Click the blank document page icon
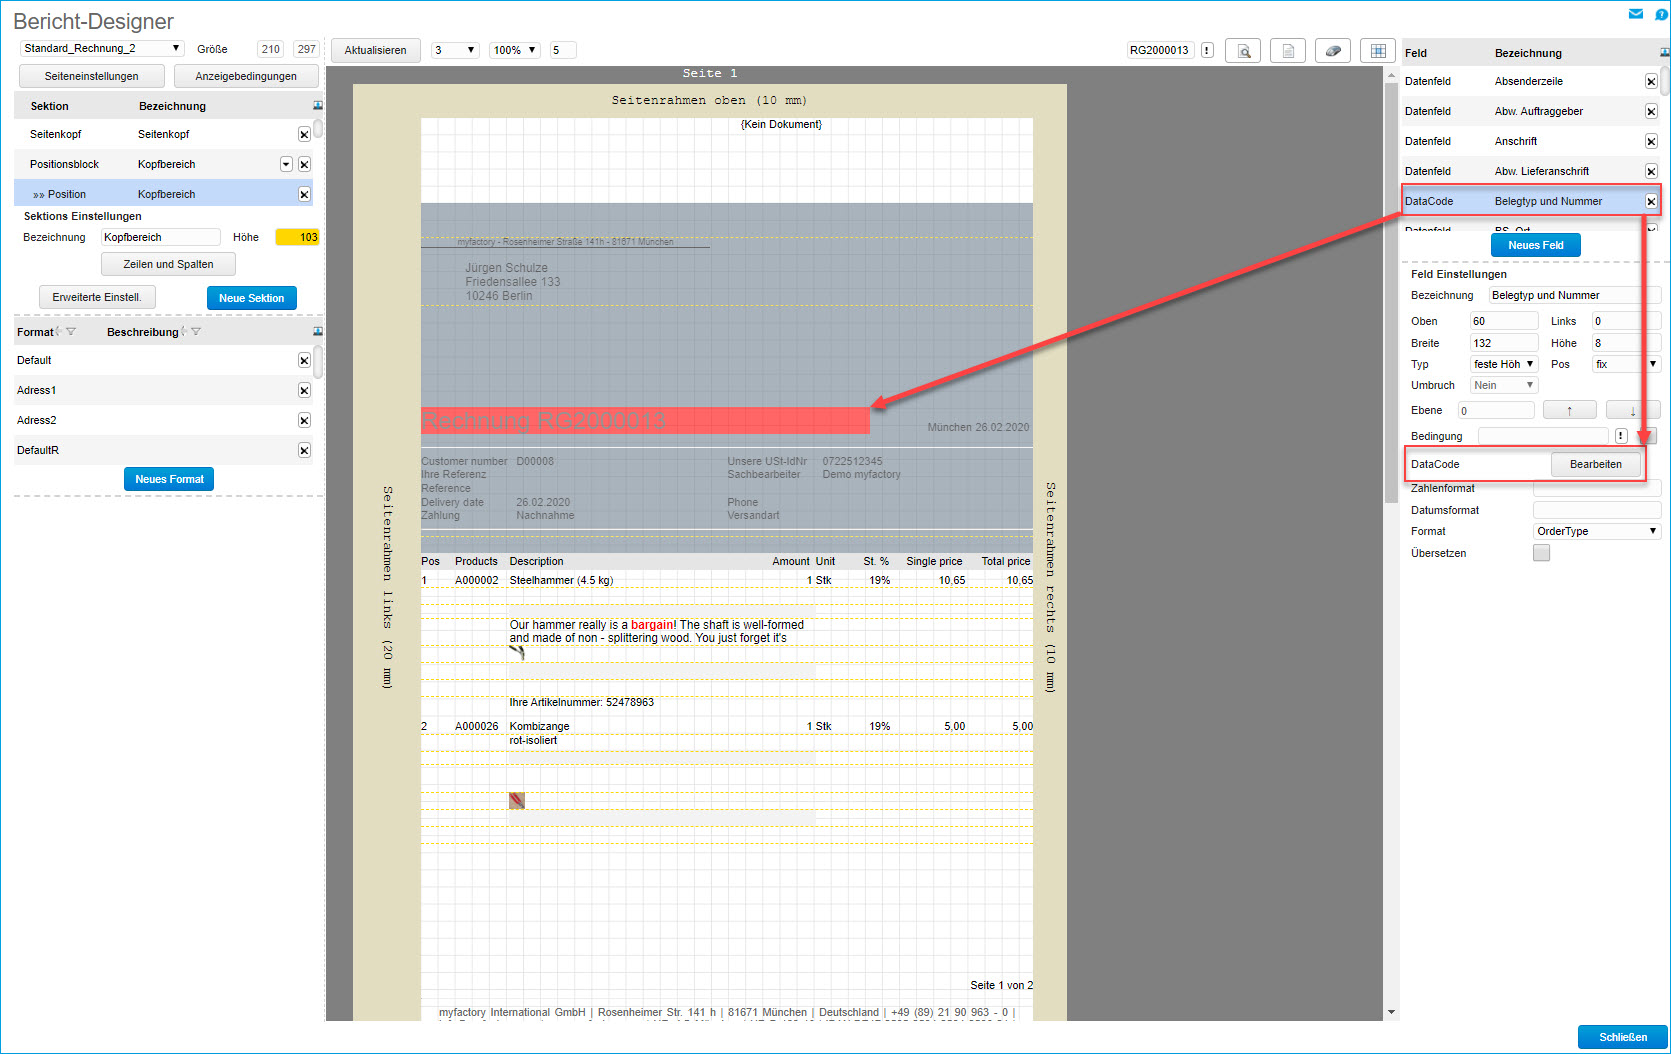Screen dimensions: 1671x1054 coord(1288,51)
